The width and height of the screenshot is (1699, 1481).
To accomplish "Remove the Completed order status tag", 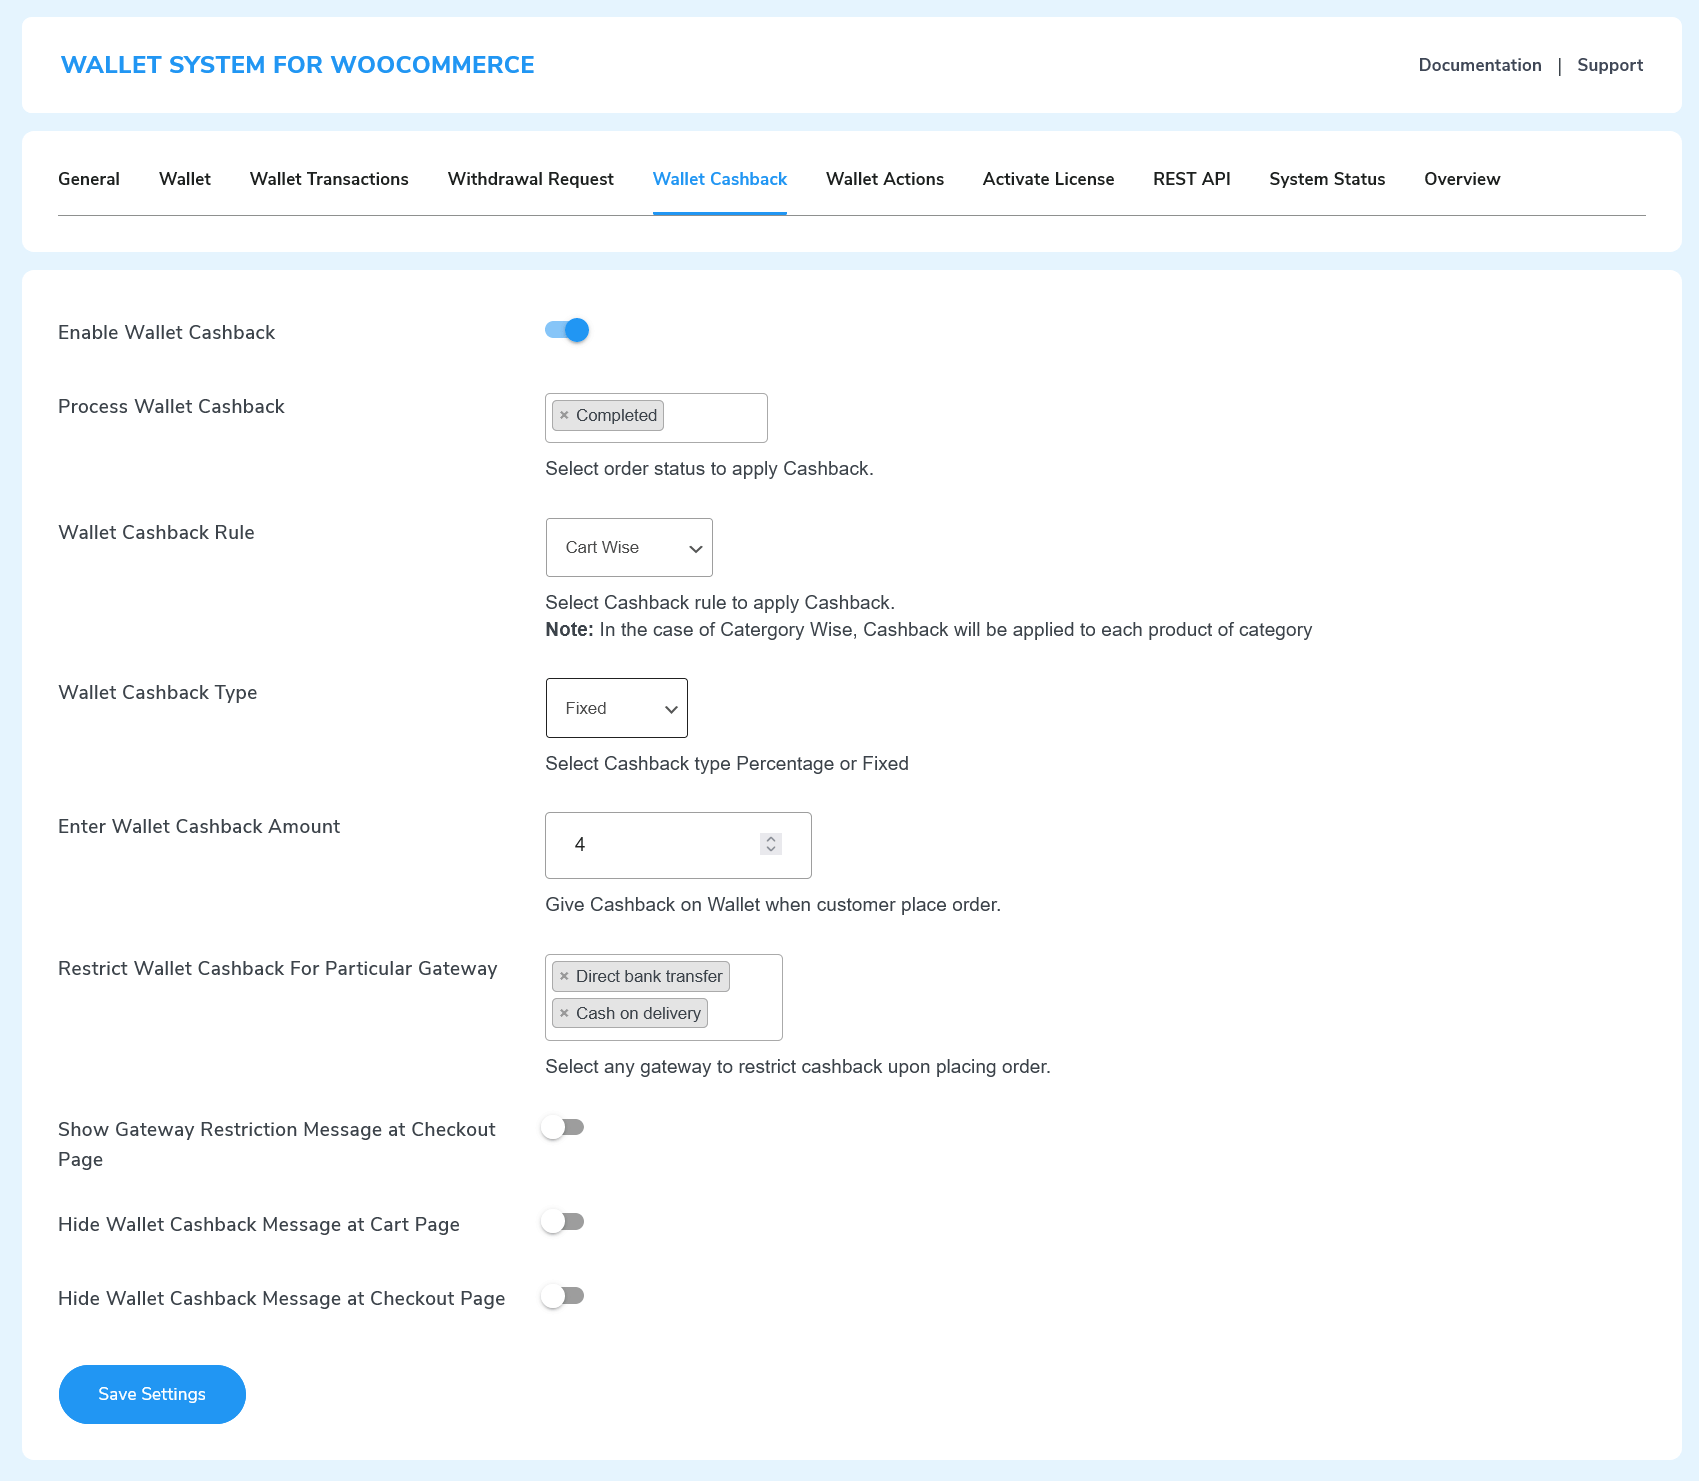I will coord(564,416).
